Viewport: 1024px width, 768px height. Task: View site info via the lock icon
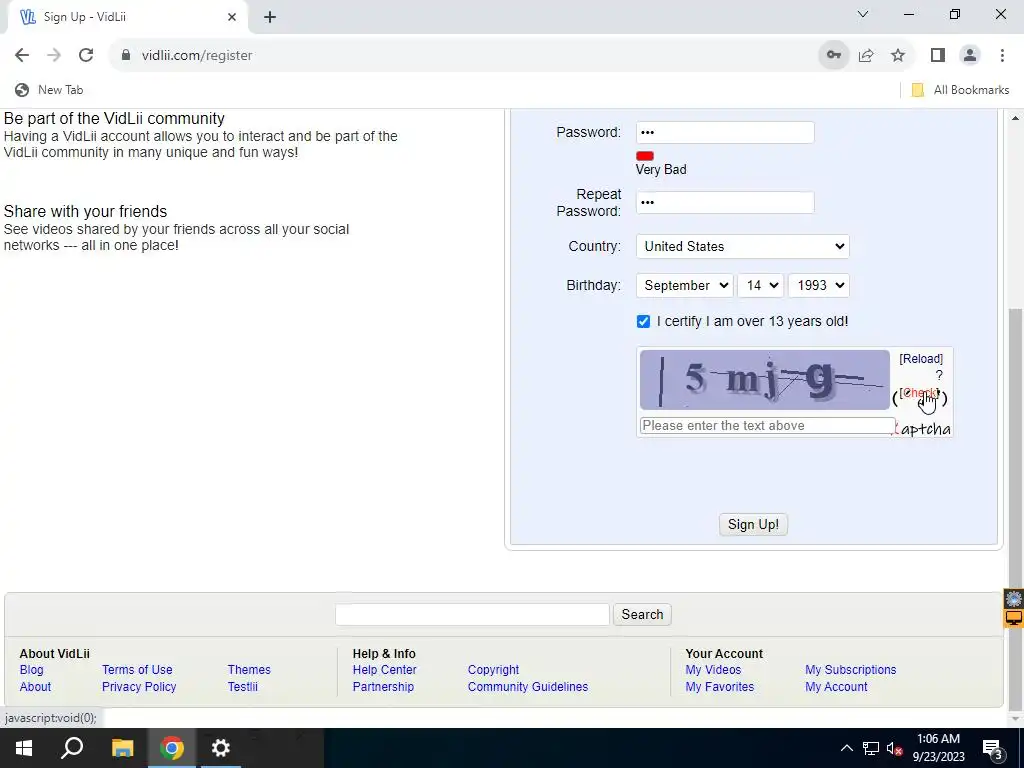coord(126,56)
